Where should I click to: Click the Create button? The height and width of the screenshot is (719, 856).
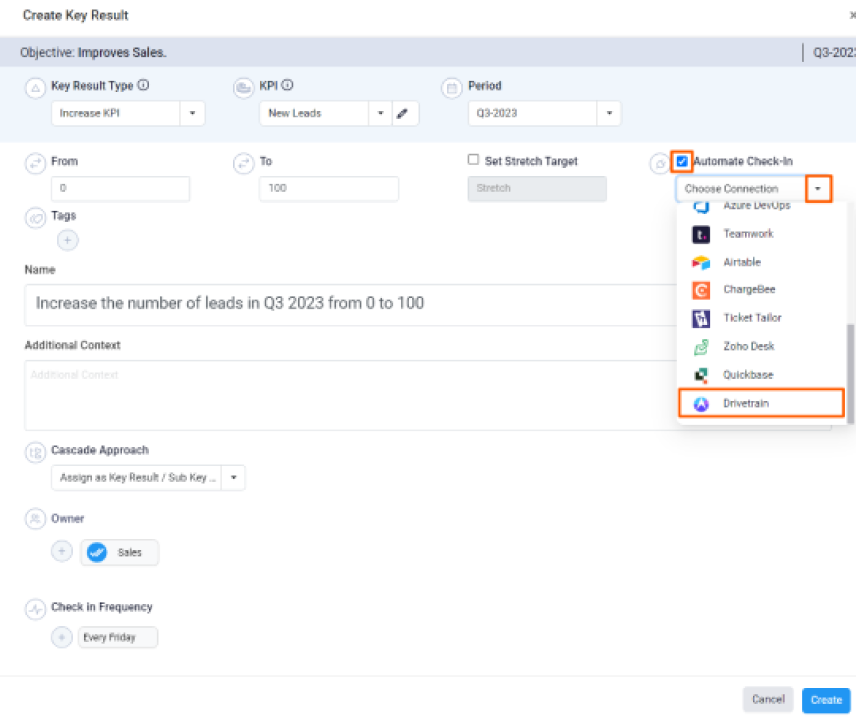tap(826, 700)
